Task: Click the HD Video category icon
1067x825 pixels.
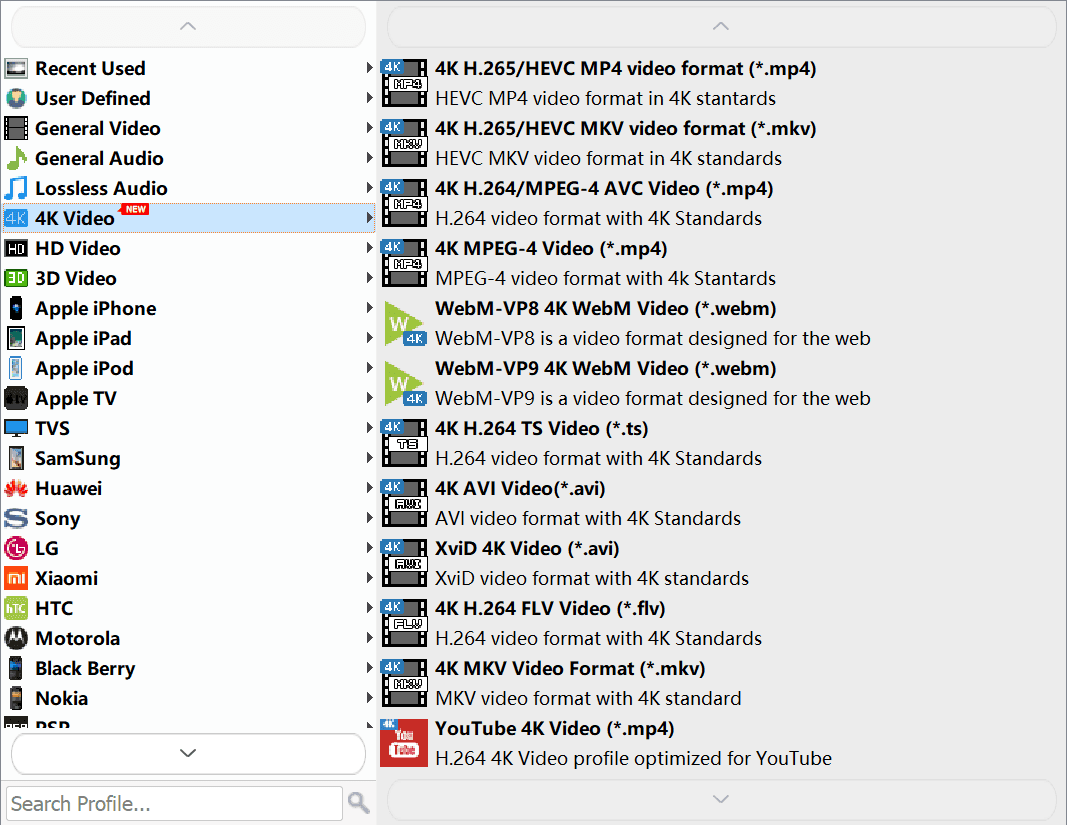Action: 16,248
